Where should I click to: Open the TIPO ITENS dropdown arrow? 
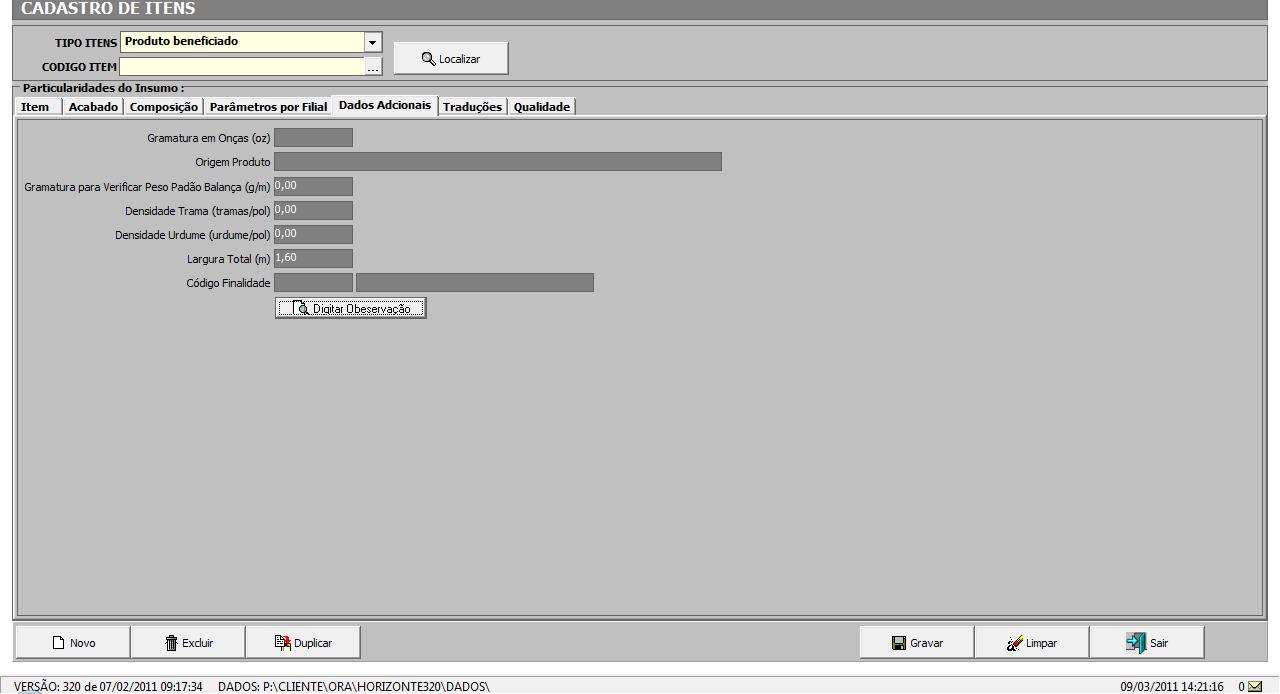click(x=373, y=42)
